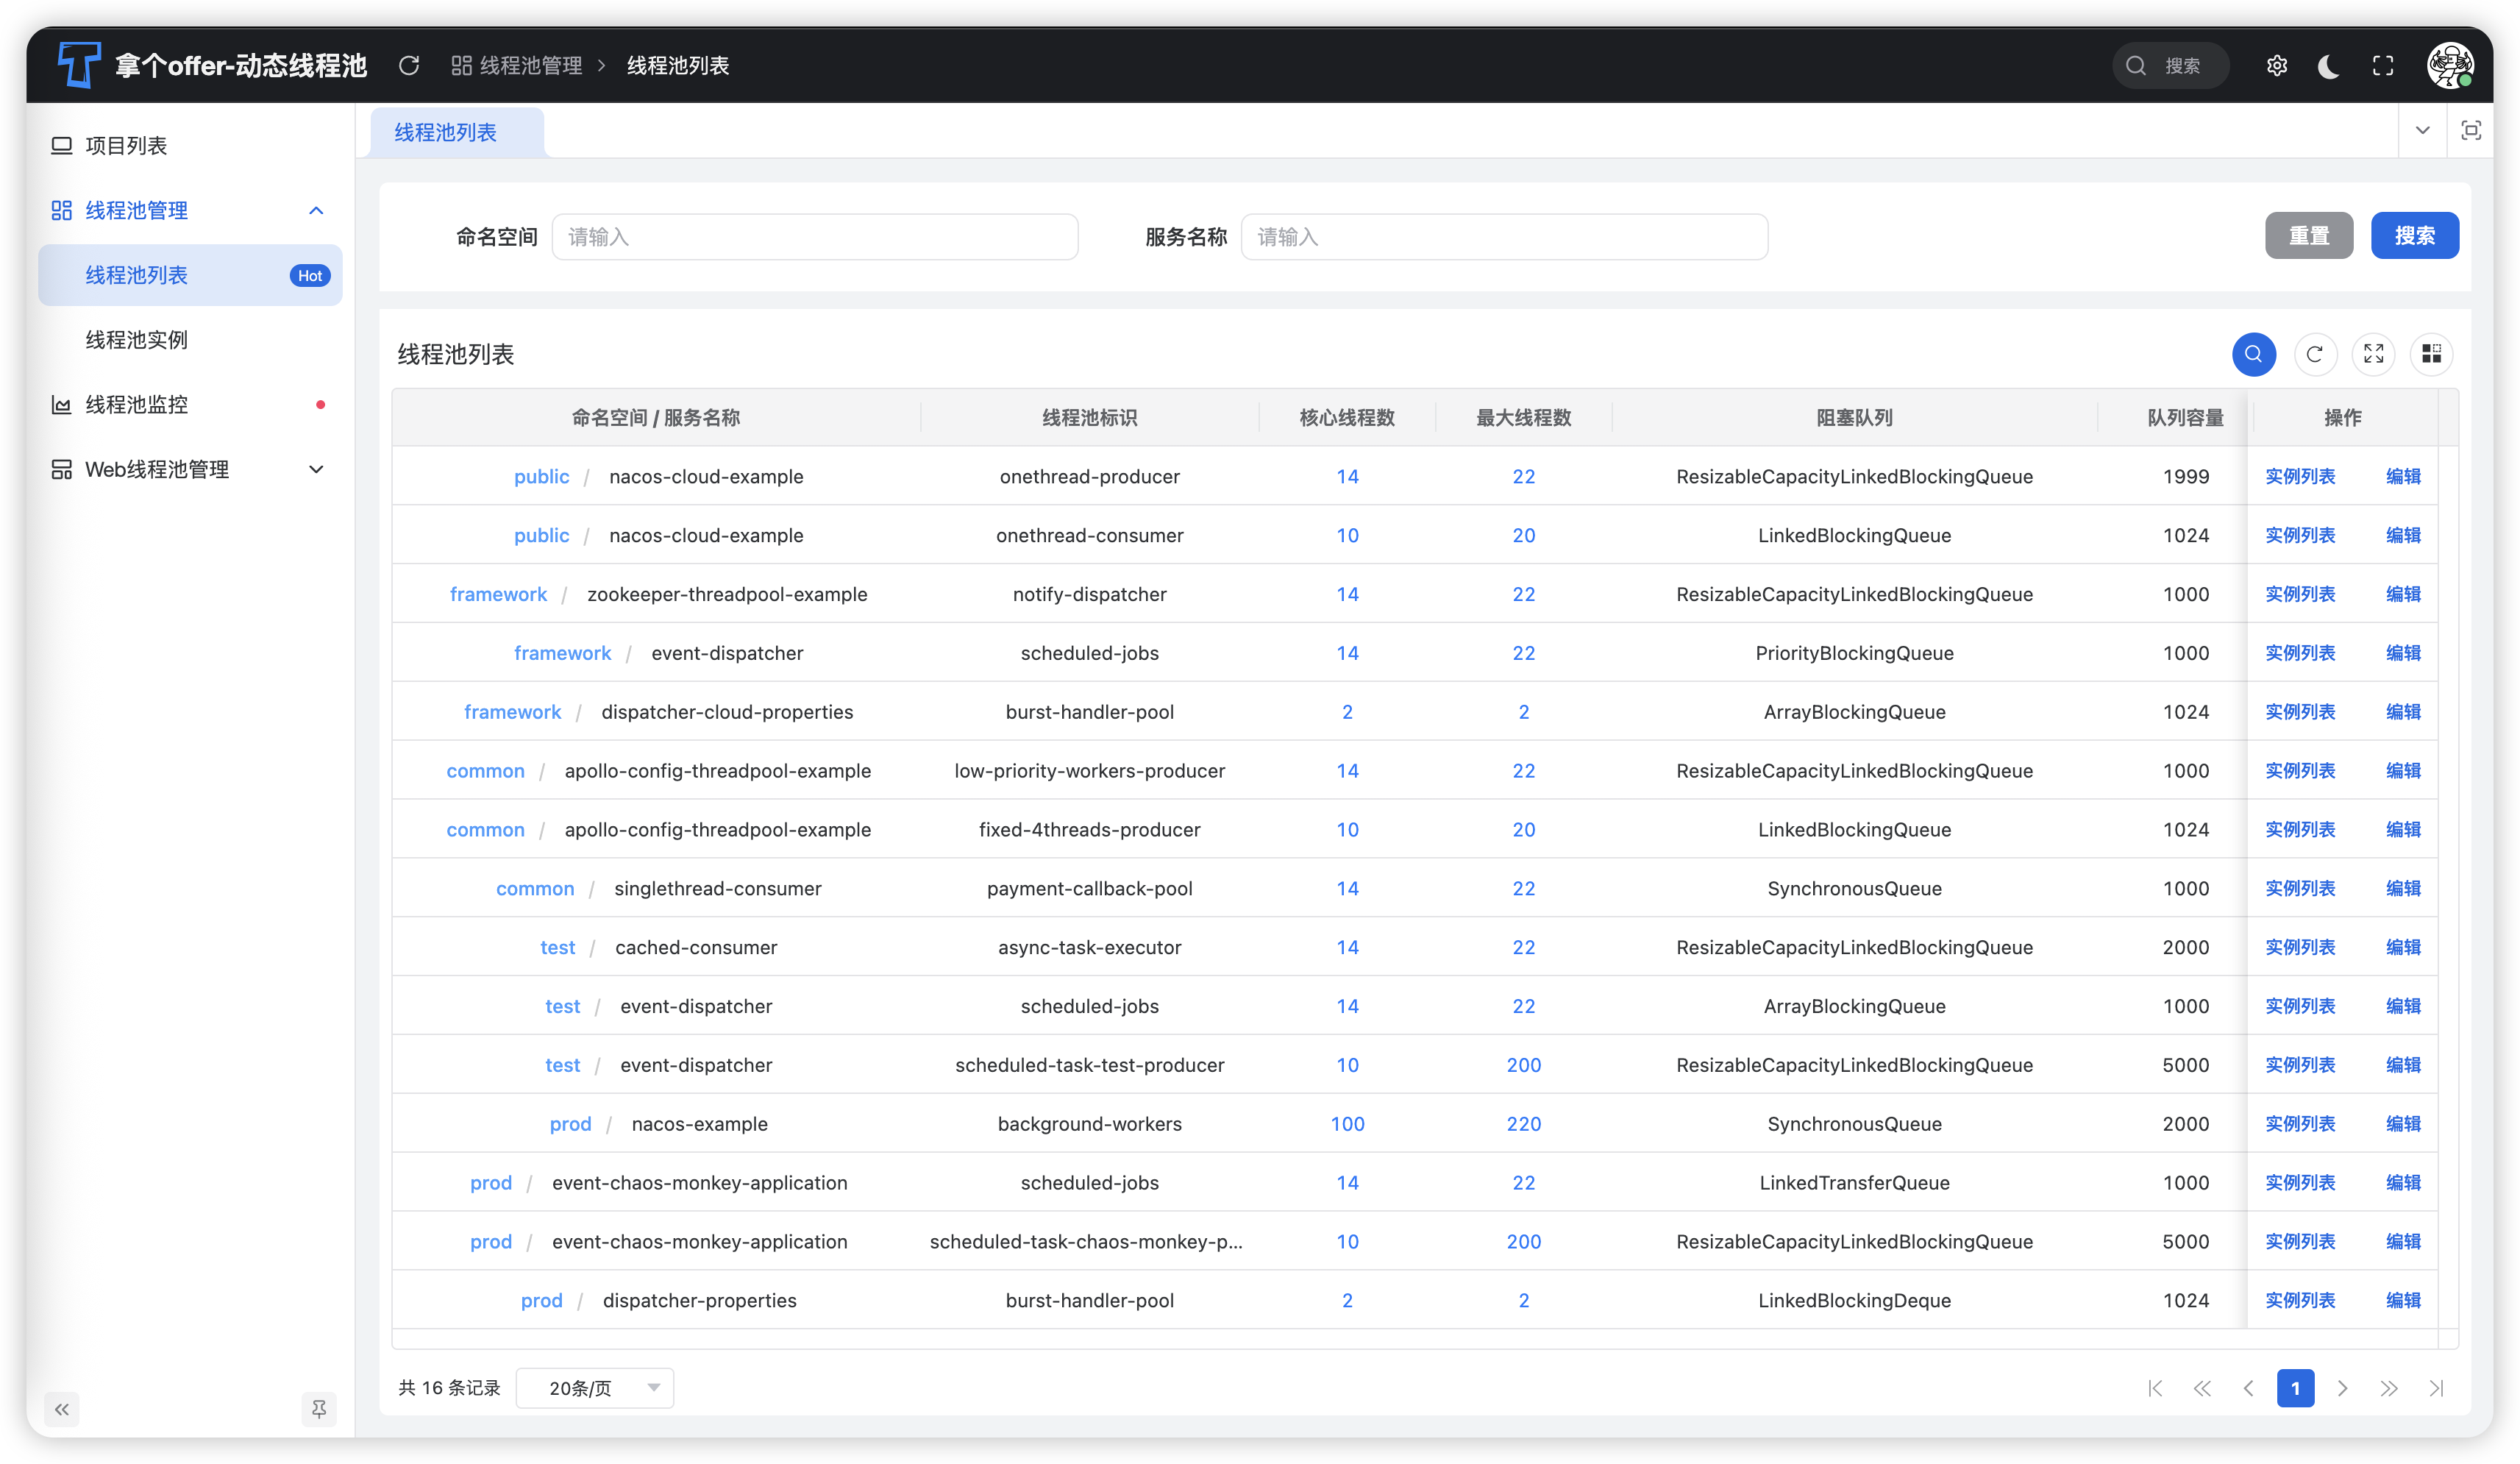Click the app logo in the header
2520x1464 pixels.
point(78,65)
